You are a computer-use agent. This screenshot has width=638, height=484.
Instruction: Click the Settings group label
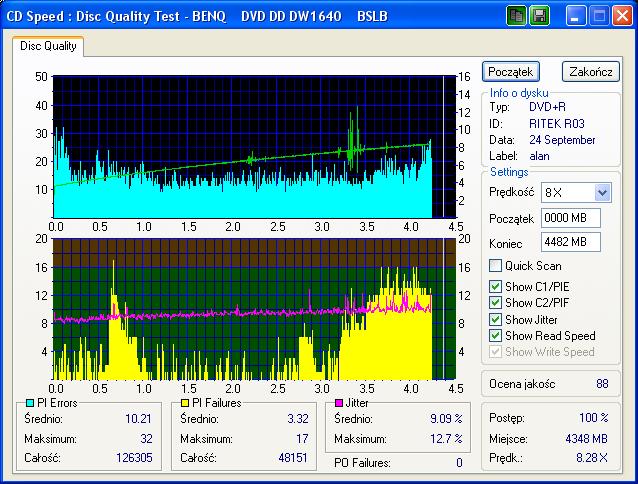tap(509, 172)
